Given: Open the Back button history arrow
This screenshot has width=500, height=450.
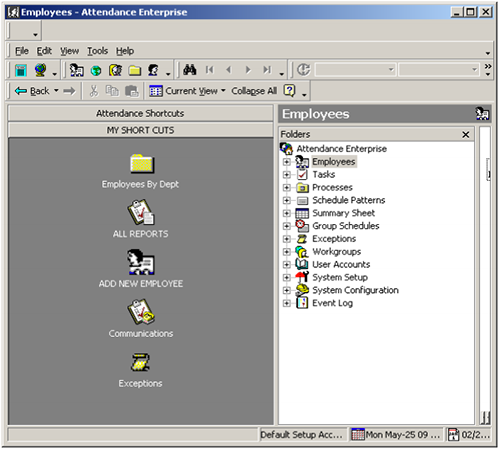Looking at the screenshot, I should pyautogui.click(x=56, y=90).
